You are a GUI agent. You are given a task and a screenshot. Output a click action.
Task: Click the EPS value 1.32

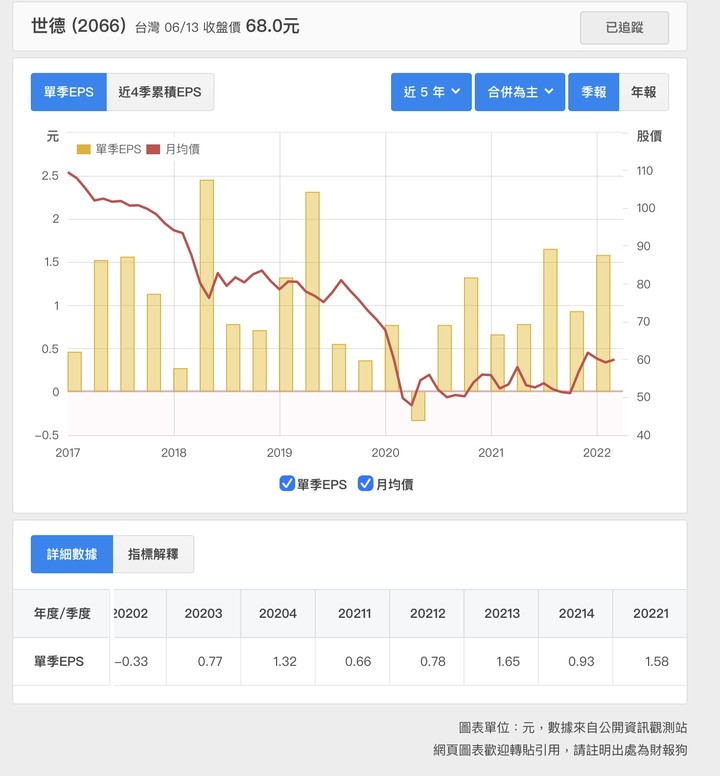pyautogui.click(x=285, y=662)
